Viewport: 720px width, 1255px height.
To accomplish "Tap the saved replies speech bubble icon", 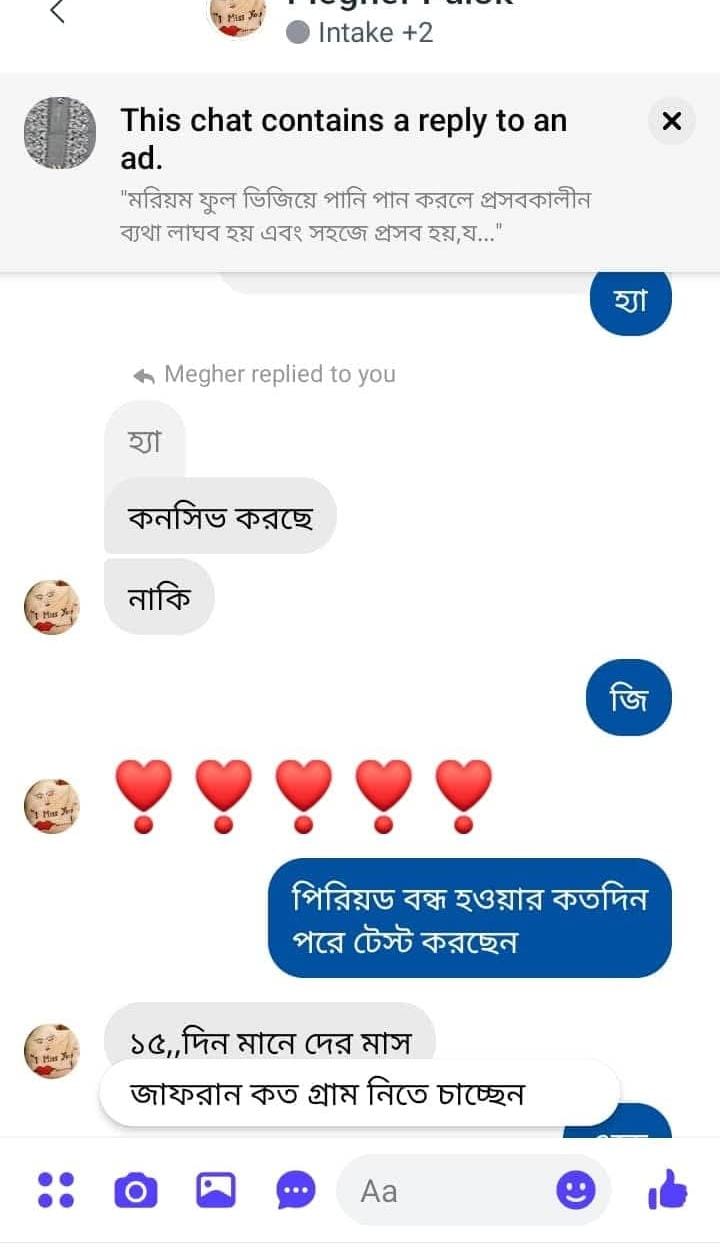I will (295, 1190).
